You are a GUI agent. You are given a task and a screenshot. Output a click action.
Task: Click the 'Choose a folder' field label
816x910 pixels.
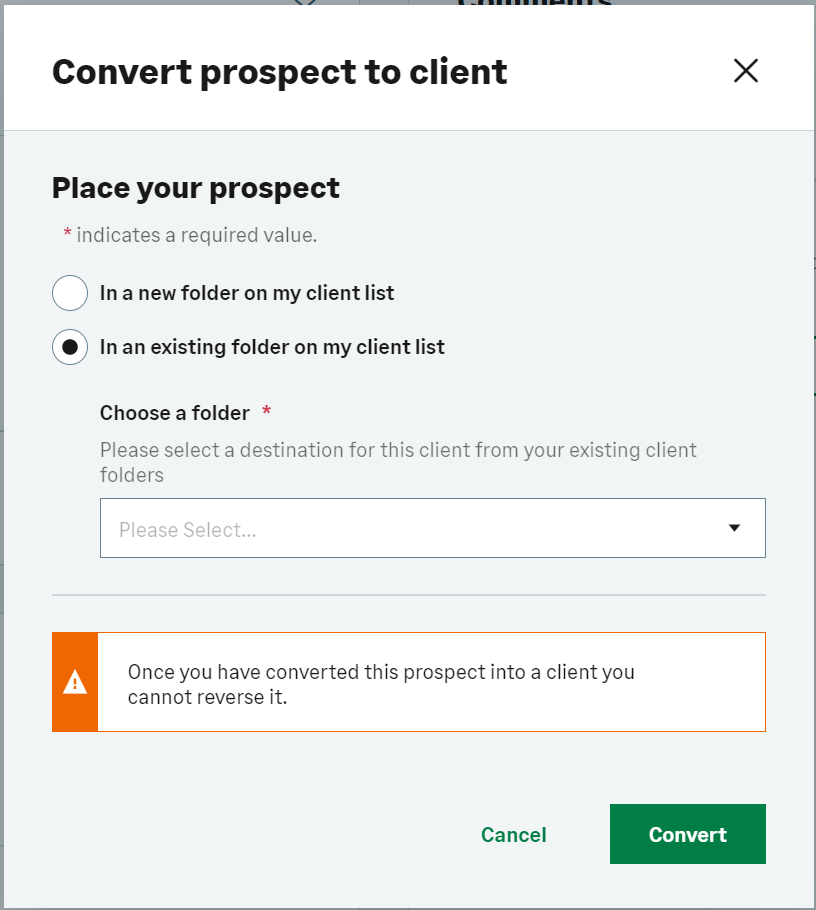click(x=175, y=412)
